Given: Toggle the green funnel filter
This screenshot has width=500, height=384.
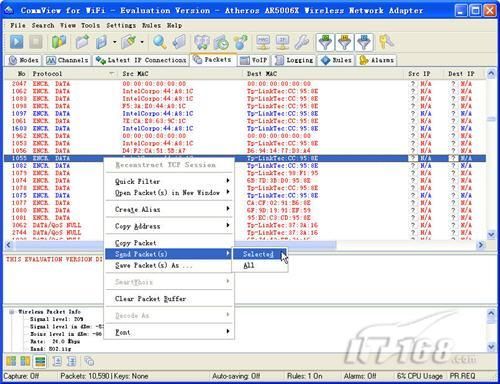Looking at the screenshot, I should coord(325,42).
